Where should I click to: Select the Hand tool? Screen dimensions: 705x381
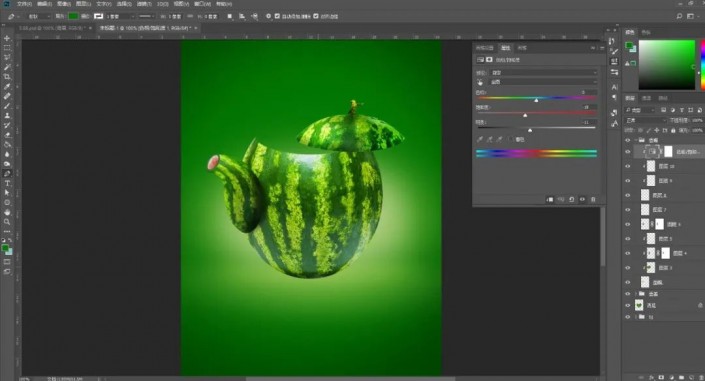7,212
